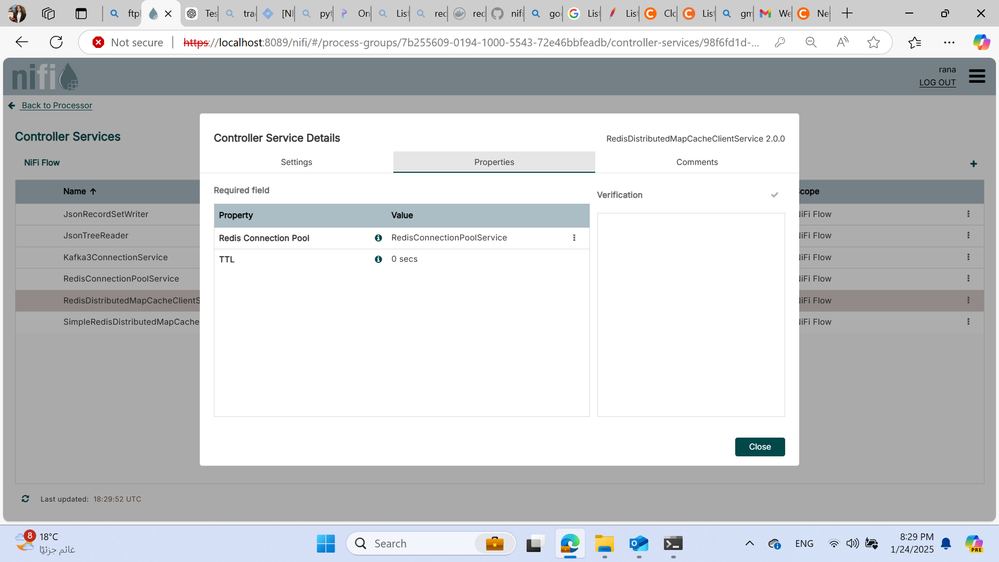Open File Explorer from taskbar
Image resolution: width=999 pixels, height=562 pixels.
[604, 544]
